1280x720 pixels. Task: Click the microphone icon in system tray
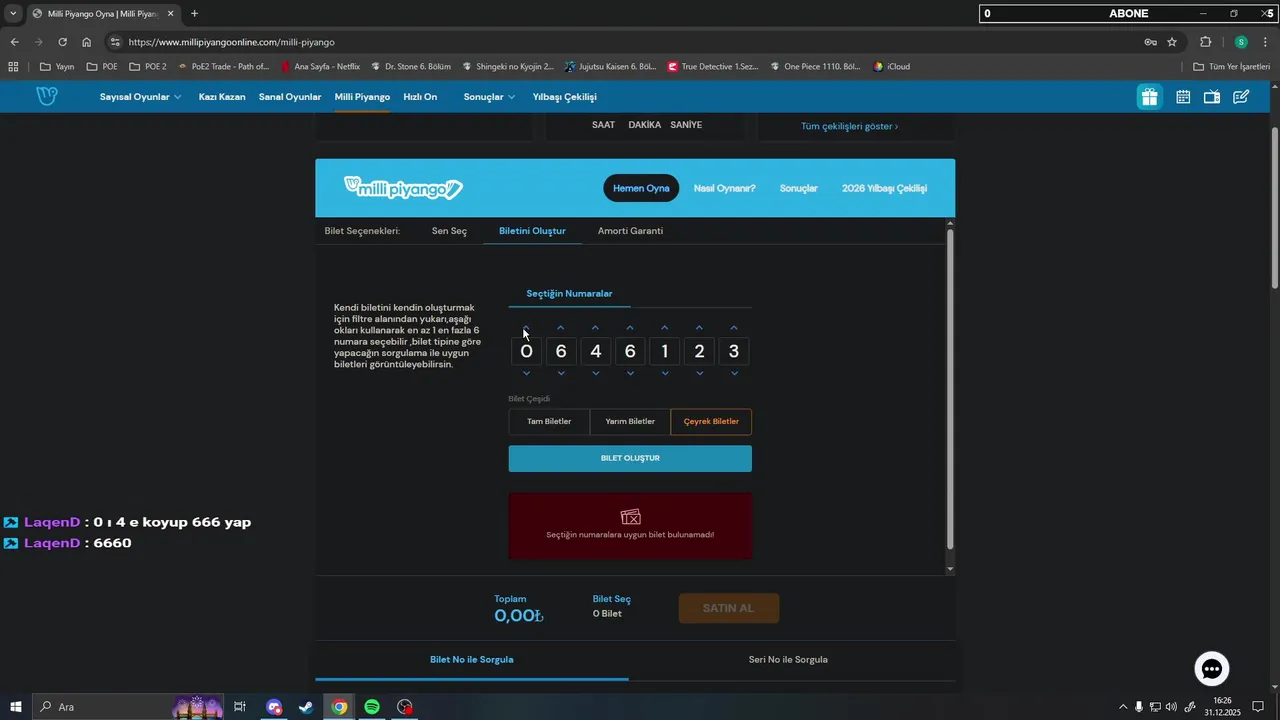click(1138, 707)
